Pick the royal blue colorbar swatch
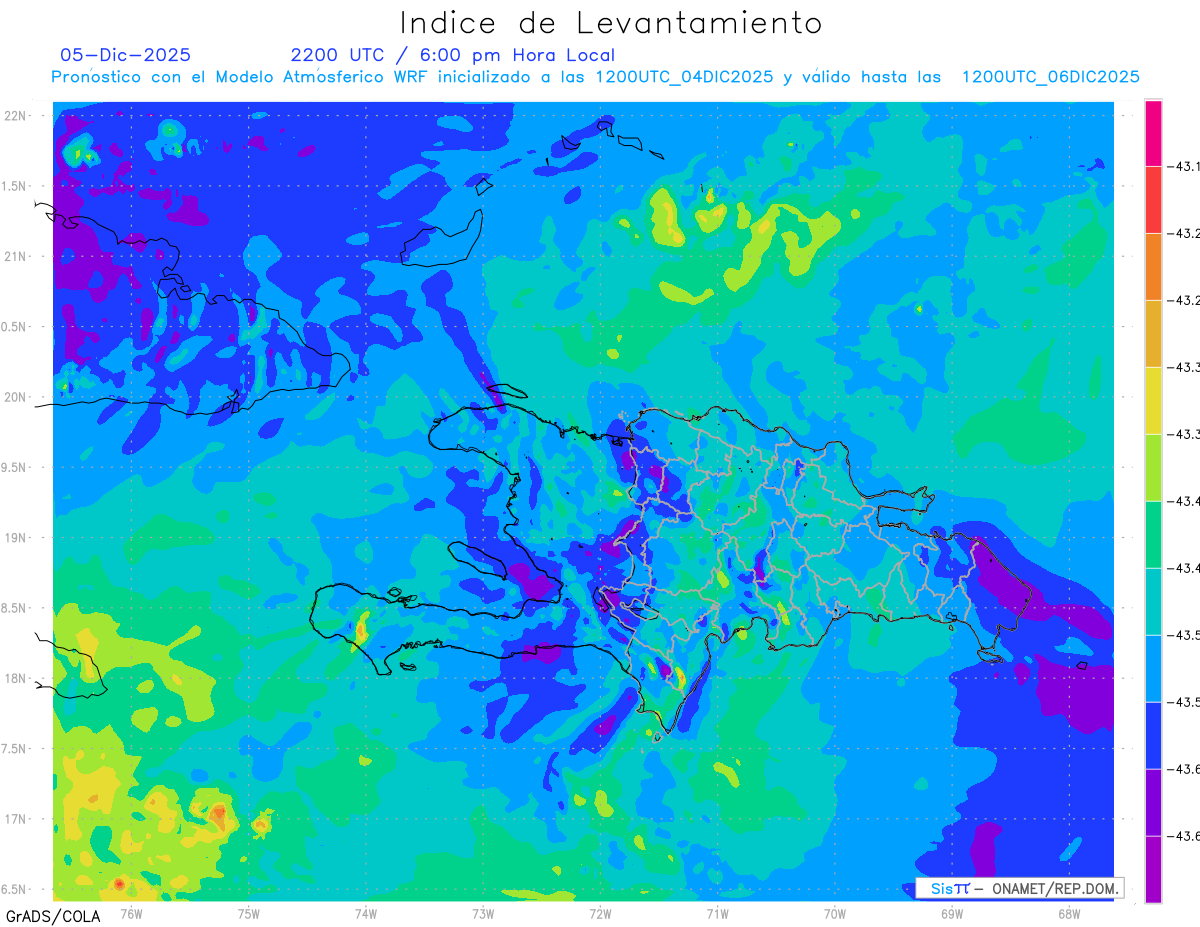Screen dimensions: 1200x927 1153,736
